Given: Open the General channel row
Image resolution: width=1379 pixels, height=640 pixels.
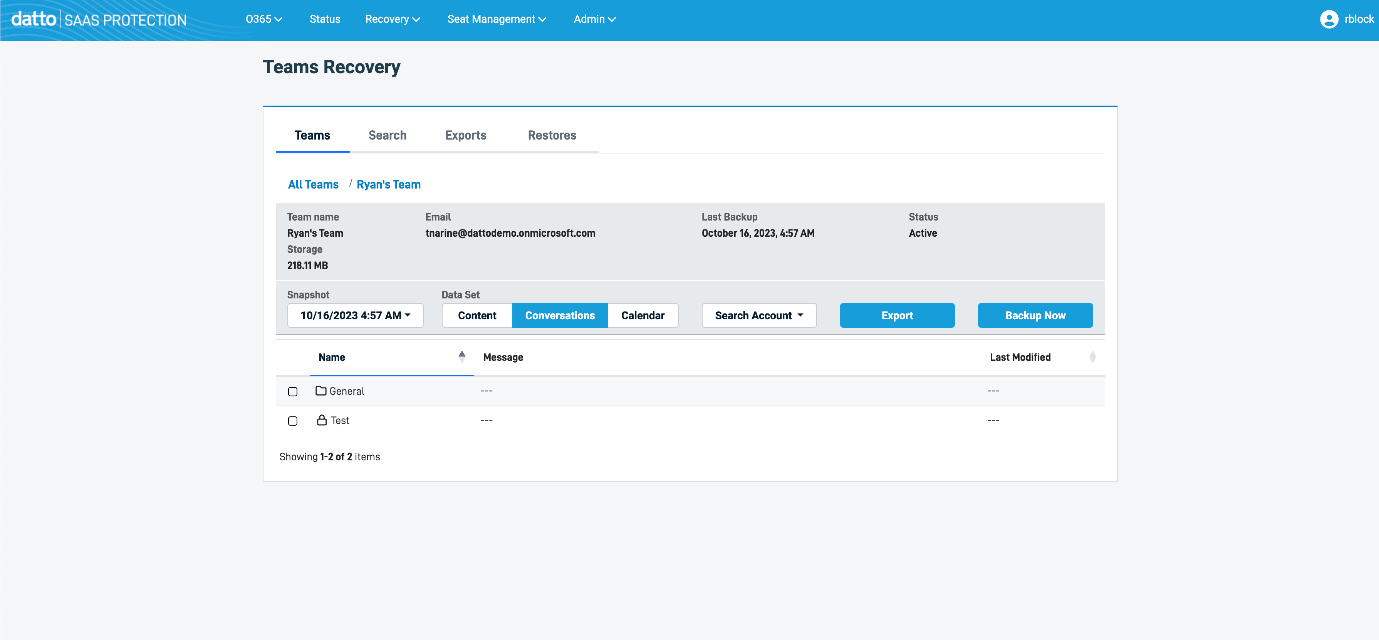Looking at the screenshot, I should pyautogui.click(x=690, y=391).
